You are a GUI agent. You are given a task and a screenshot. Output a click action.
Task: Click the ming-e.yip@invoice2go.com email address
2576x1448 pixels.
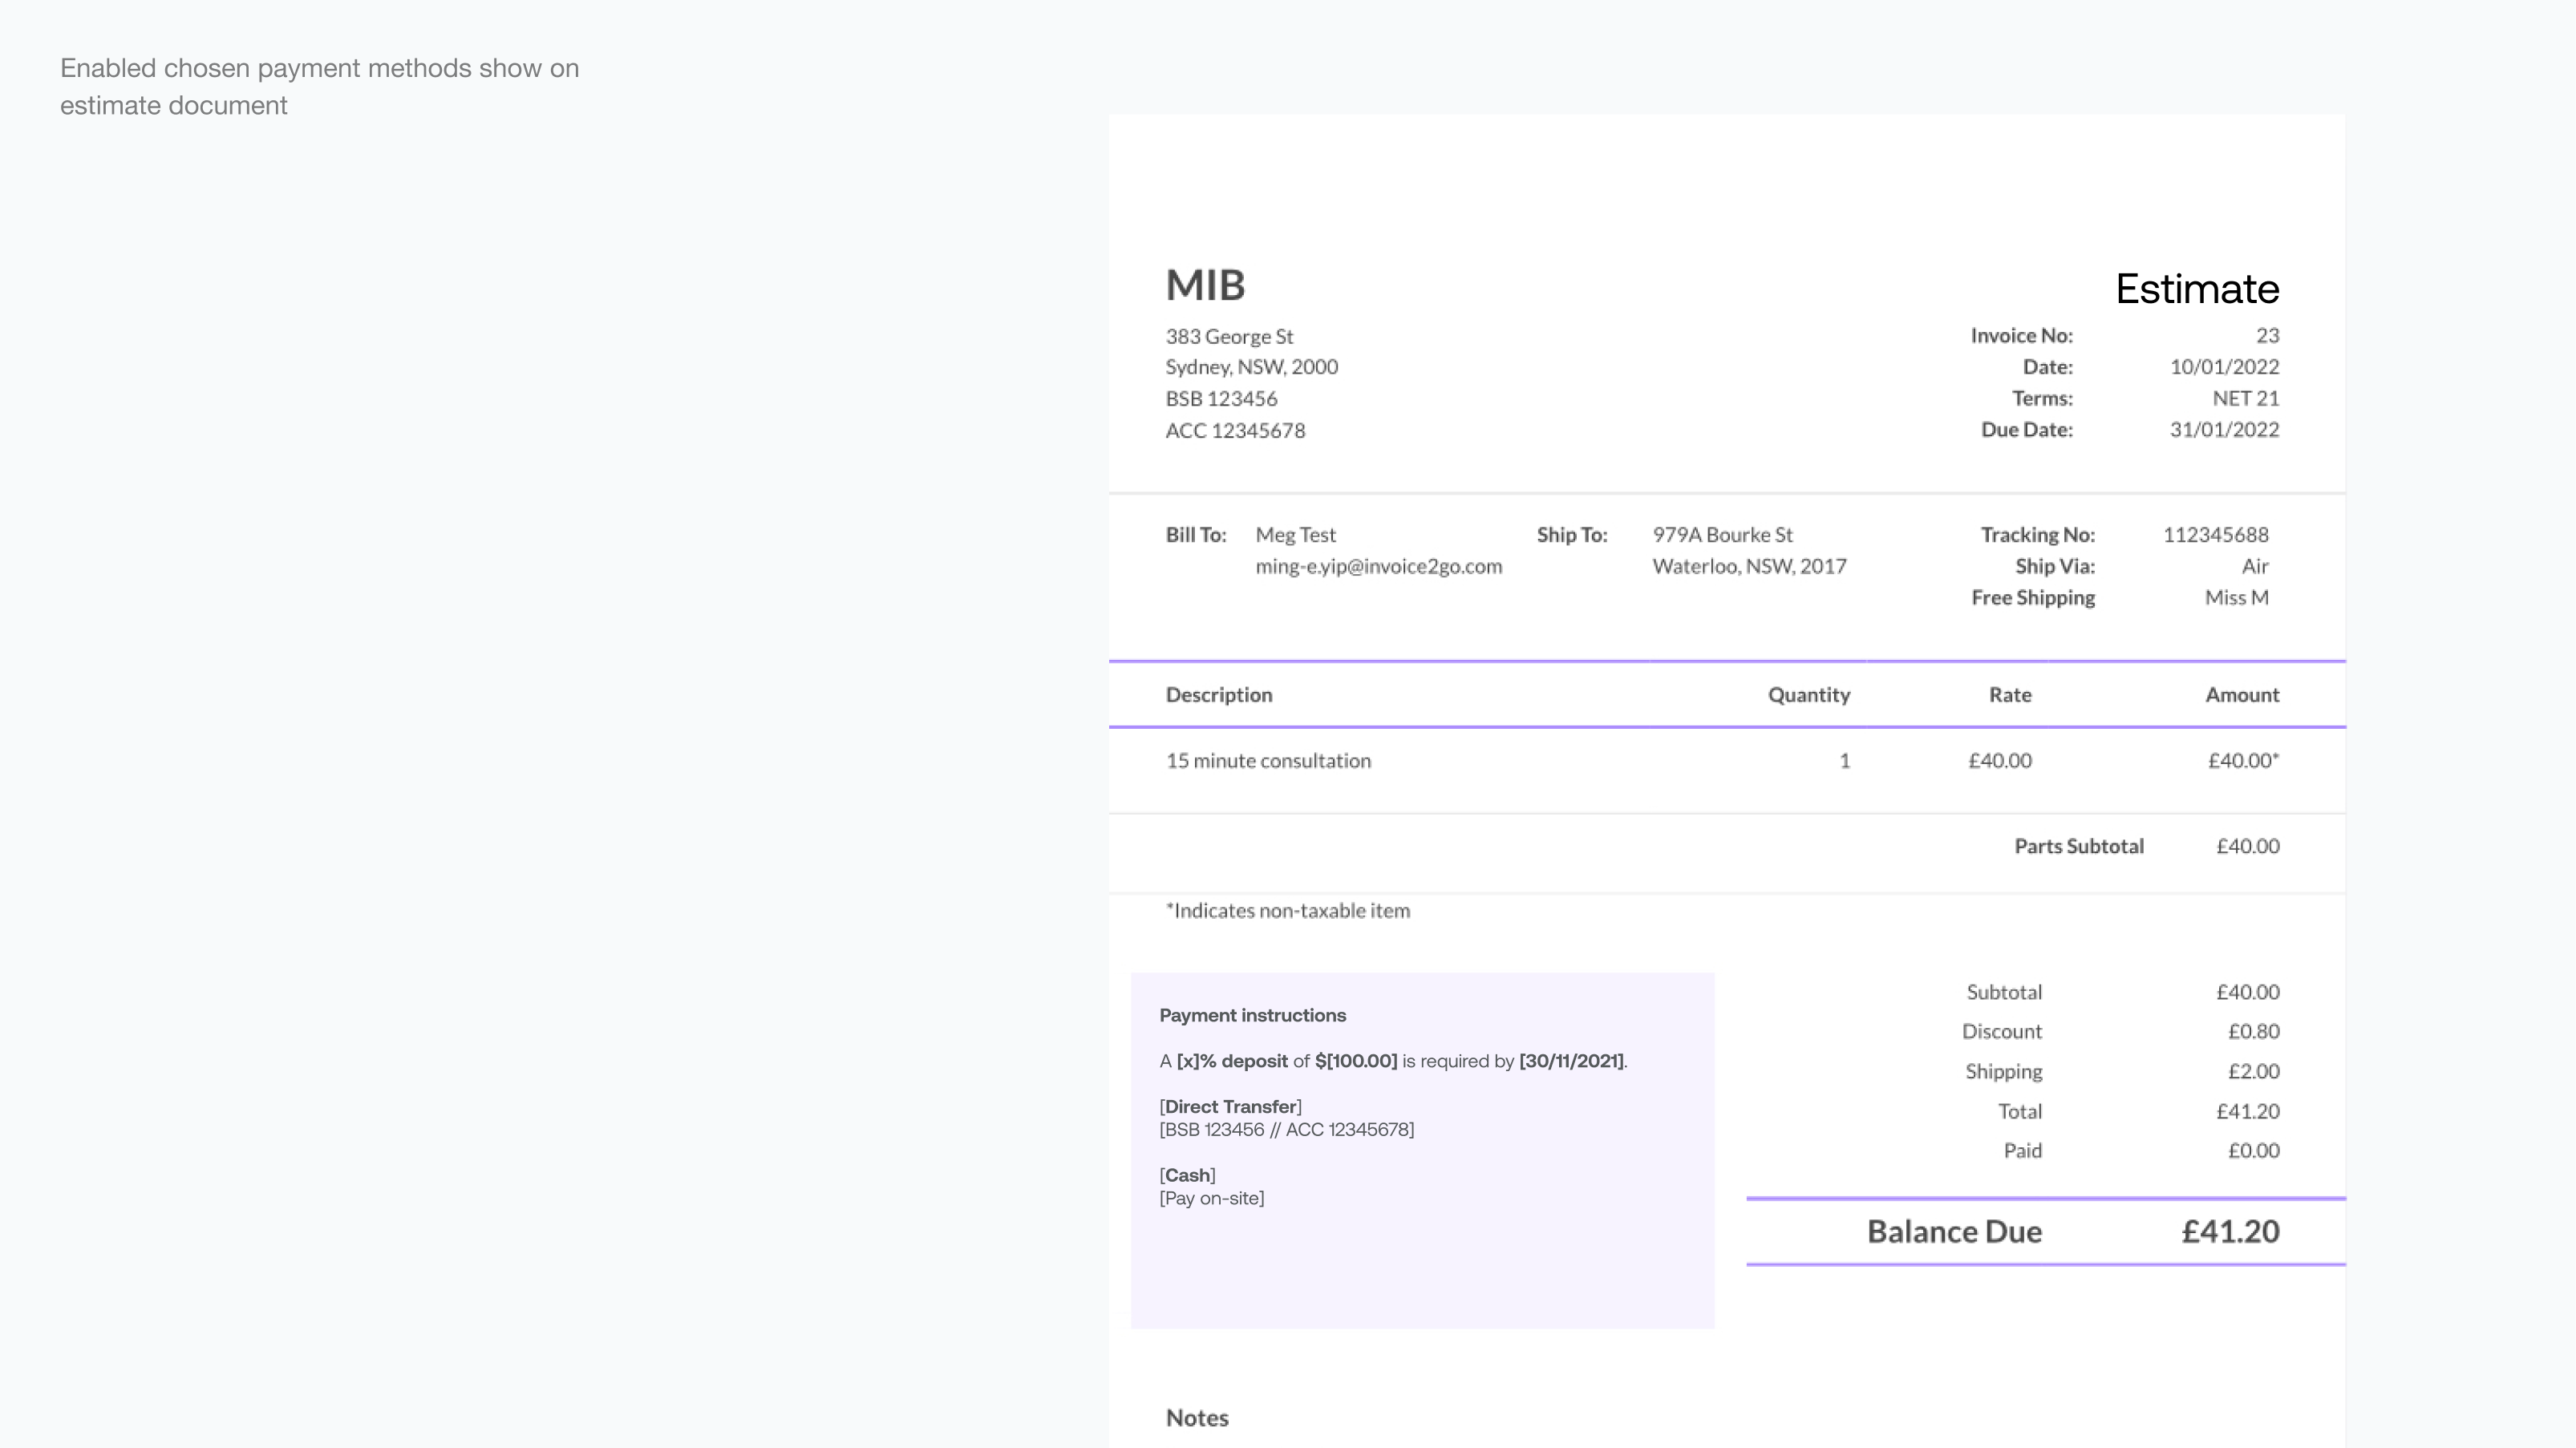[x=1378, y=566]
